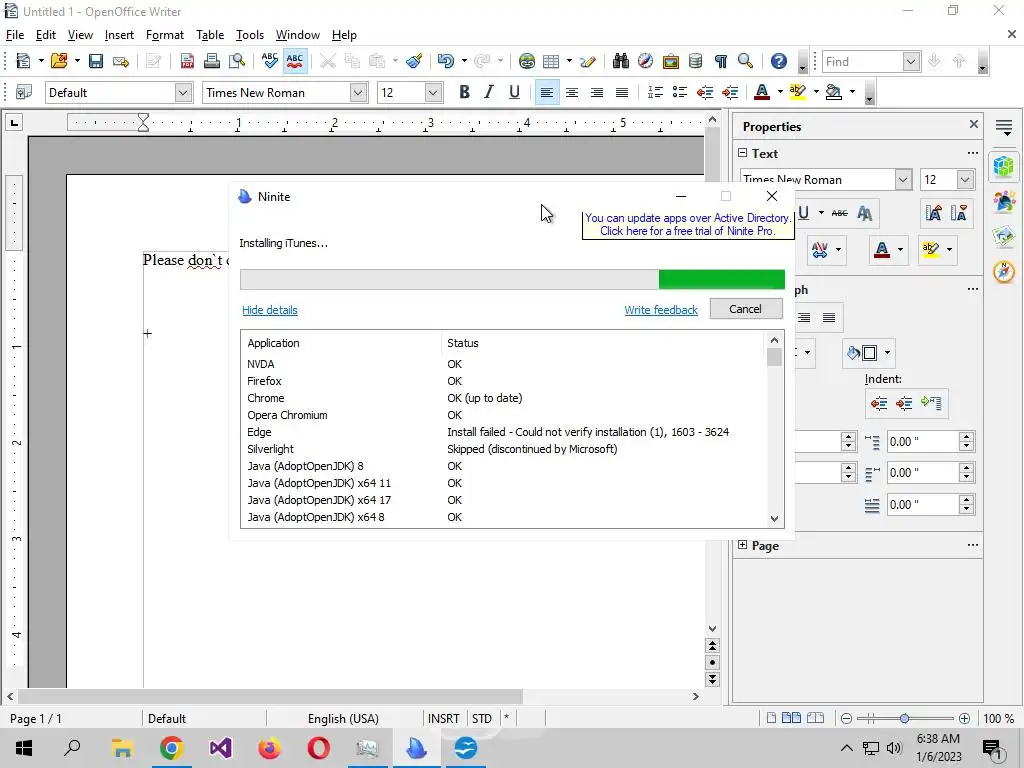Open Times New Roman font dropdown in toolbar

click(358, 93)
